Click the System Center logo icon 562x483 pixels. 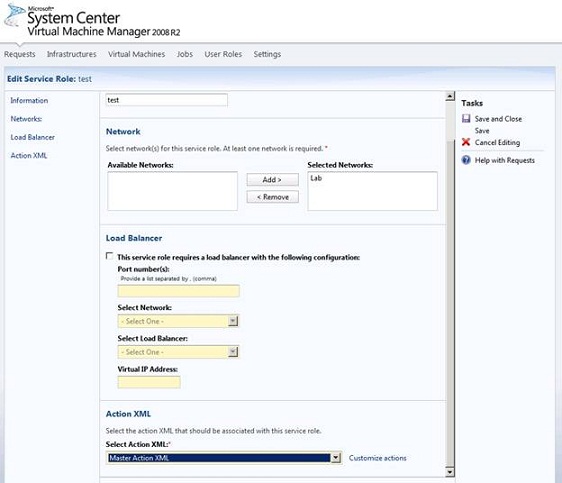pos(14,15)
